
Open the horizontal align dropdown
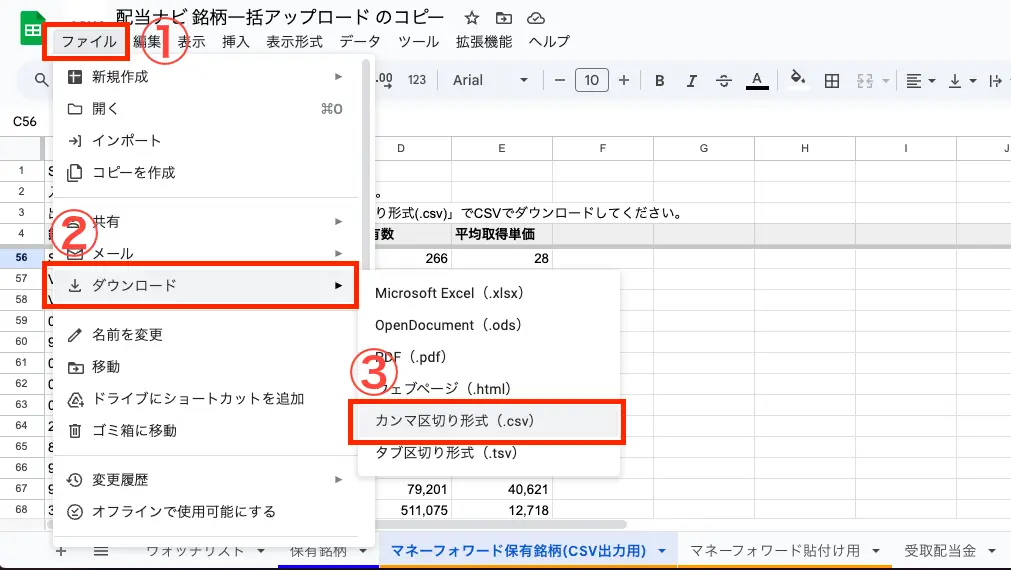coord(920,81)
